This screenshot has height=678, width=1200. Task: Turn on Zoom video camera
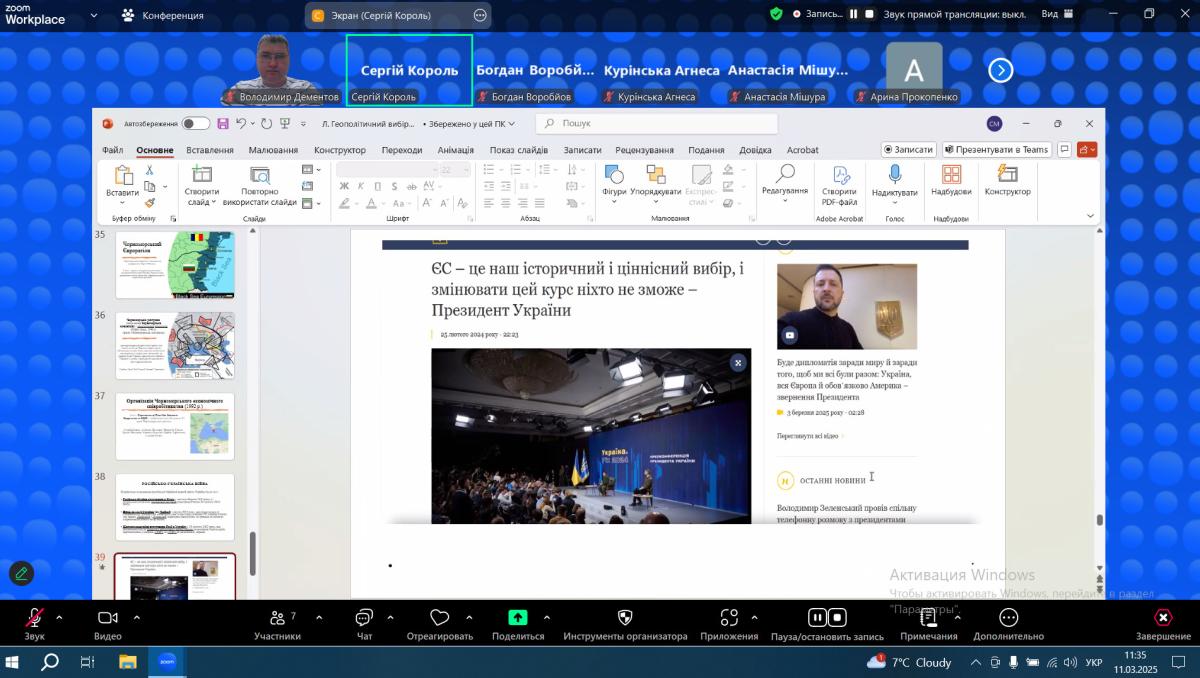point(107,619)
